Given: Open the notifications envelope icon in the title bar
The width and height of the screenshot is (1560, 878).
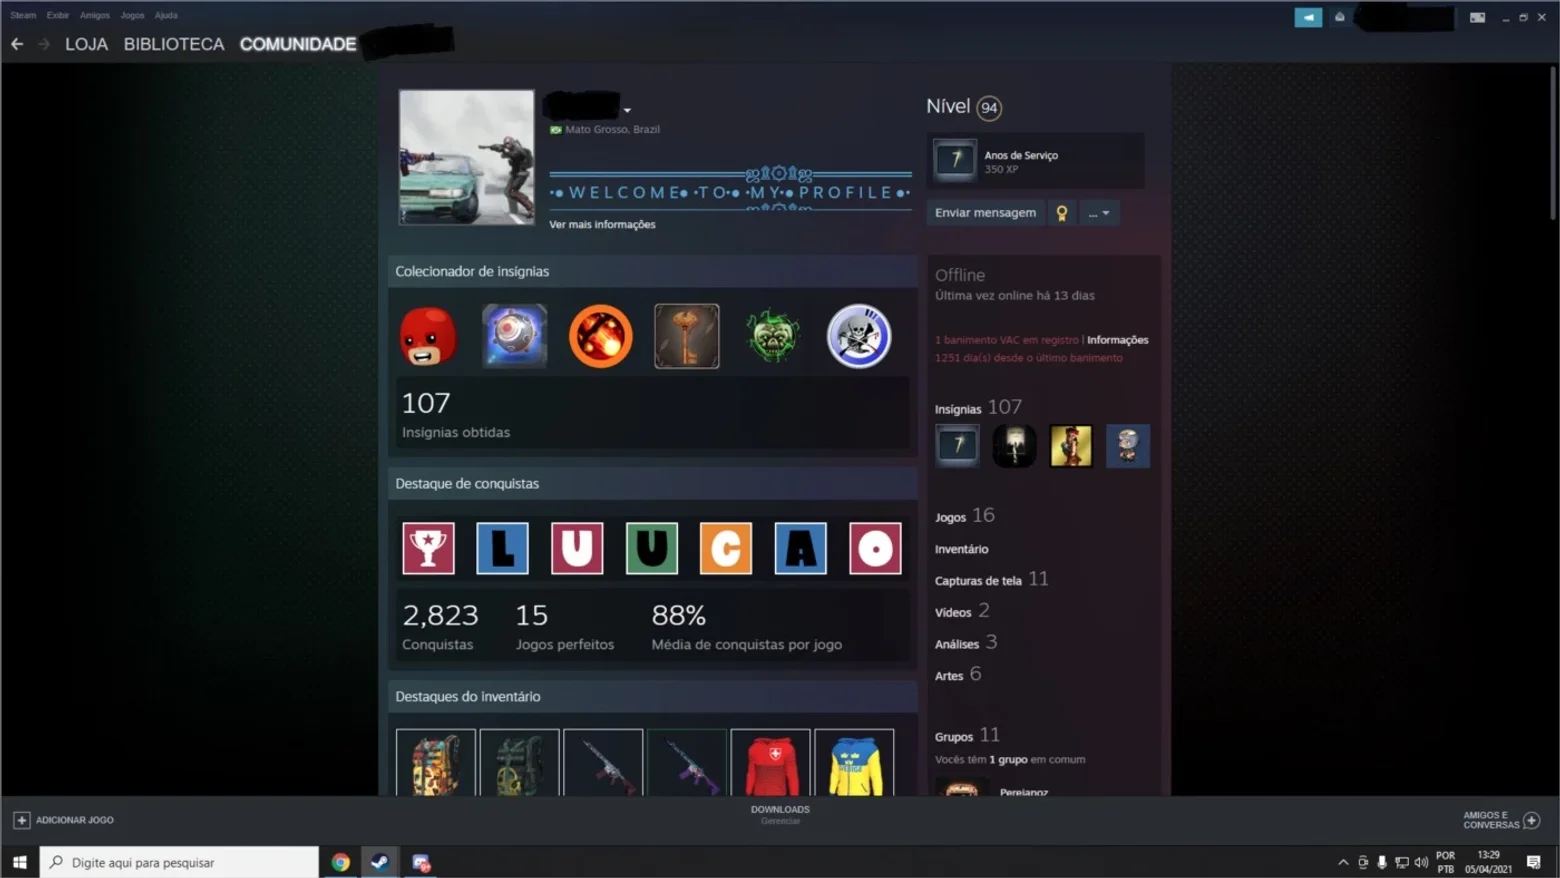Looking at the screenshot, I should [1340, 17].
